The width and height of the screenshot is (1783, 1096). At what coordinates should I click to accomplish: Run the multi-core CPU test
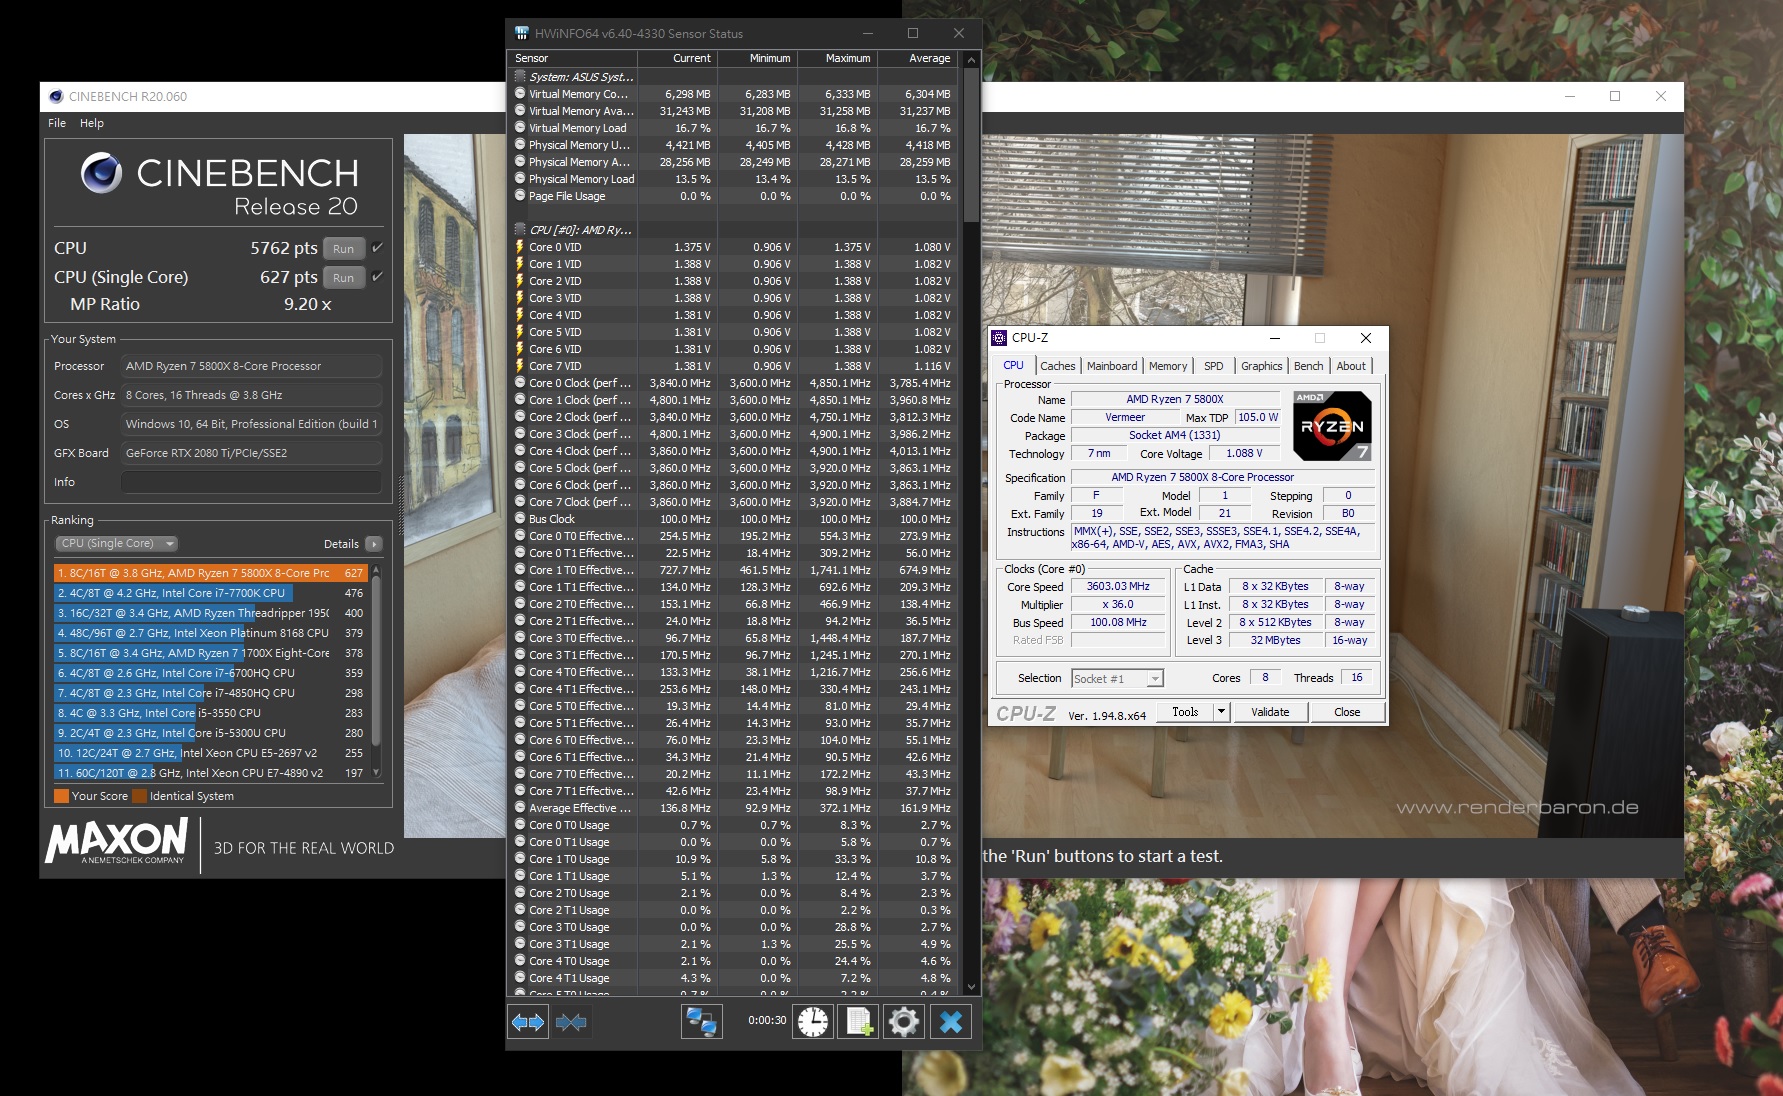pos(343,249)
